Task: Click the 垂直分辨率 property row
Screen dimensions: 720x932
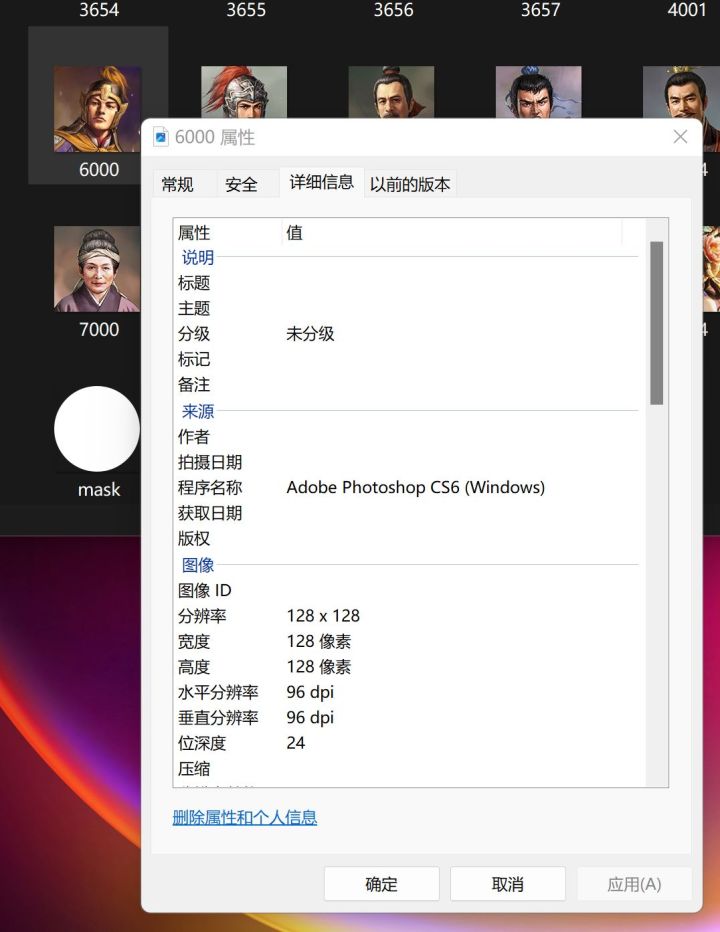Action: 409,717
